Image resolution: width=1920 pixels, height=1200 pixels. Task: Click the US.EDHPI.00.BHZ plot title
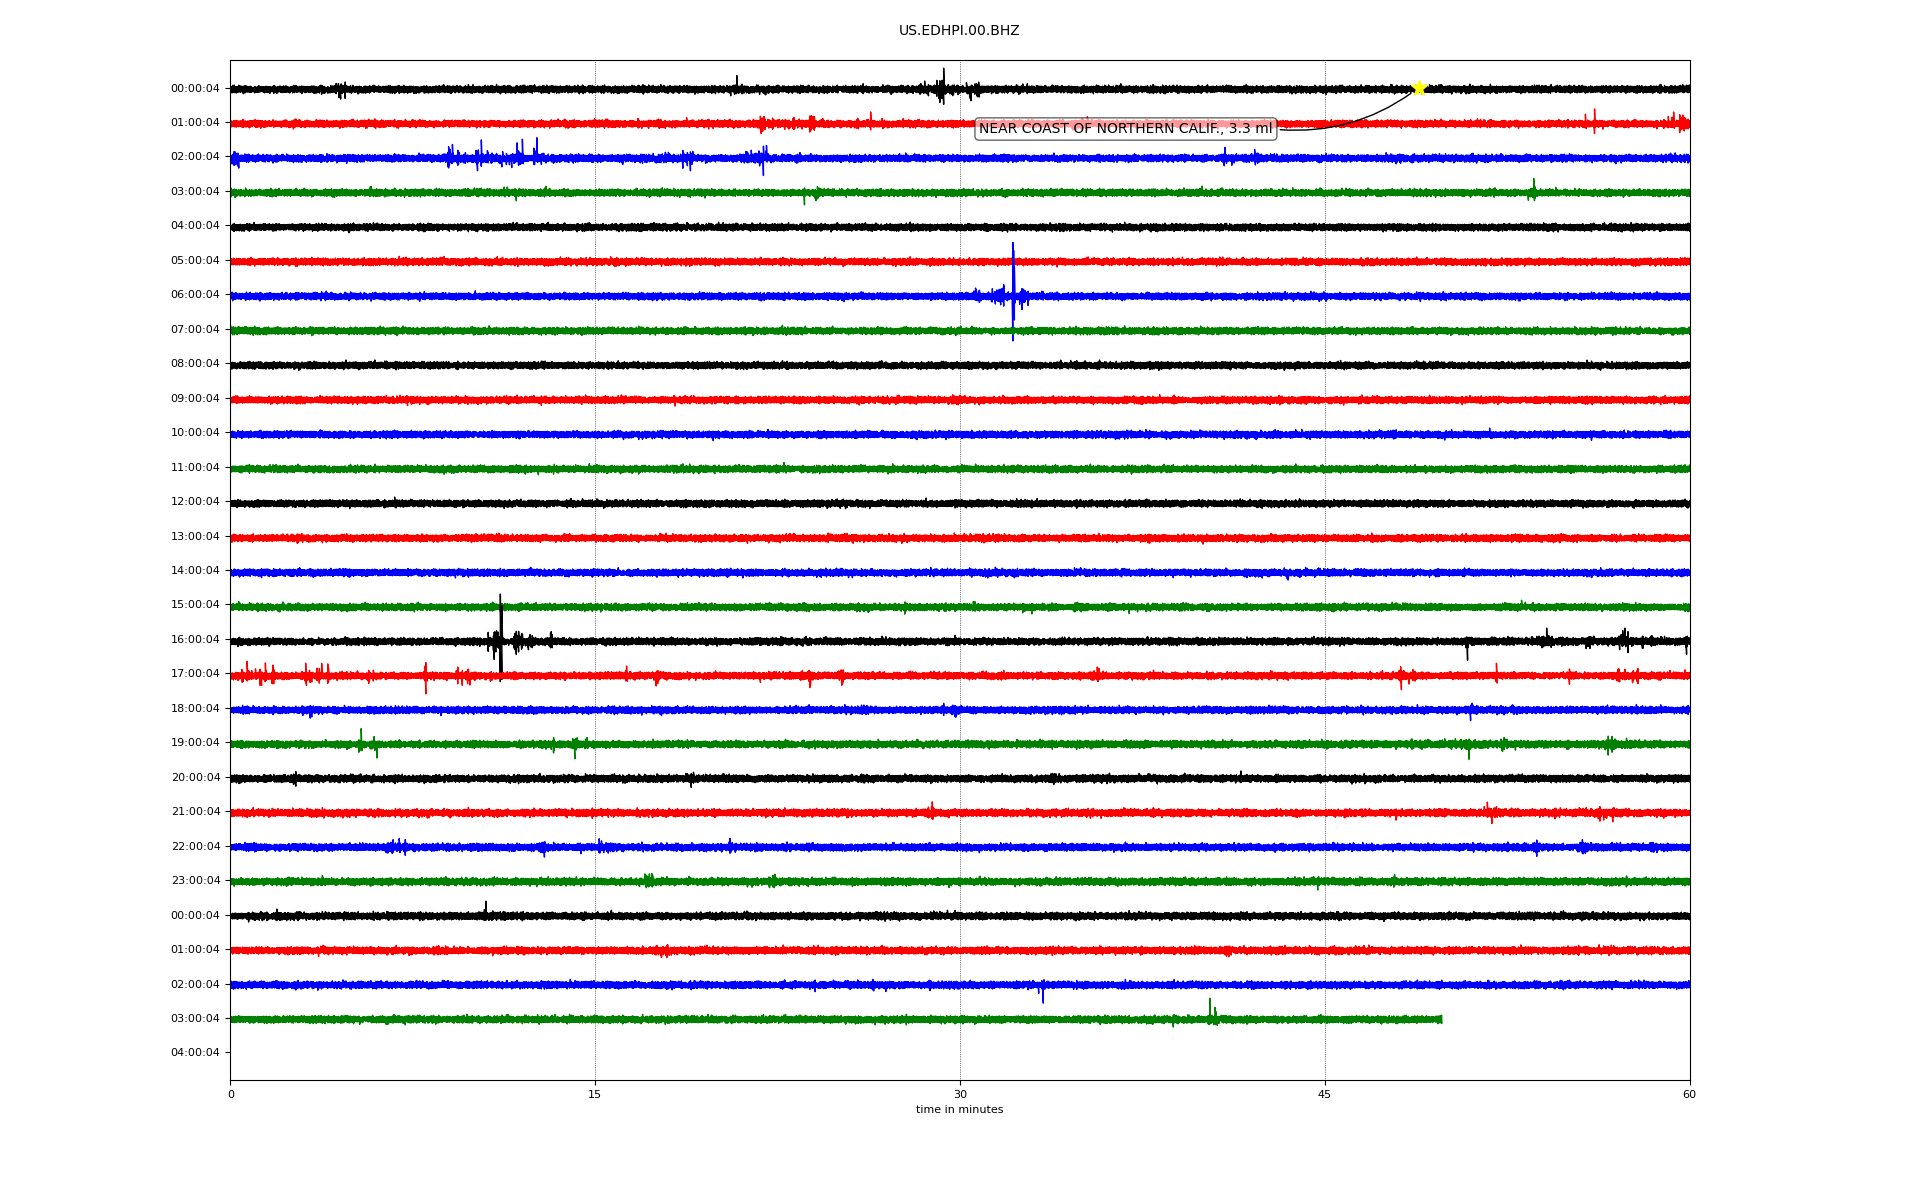[x=959, y=31]
